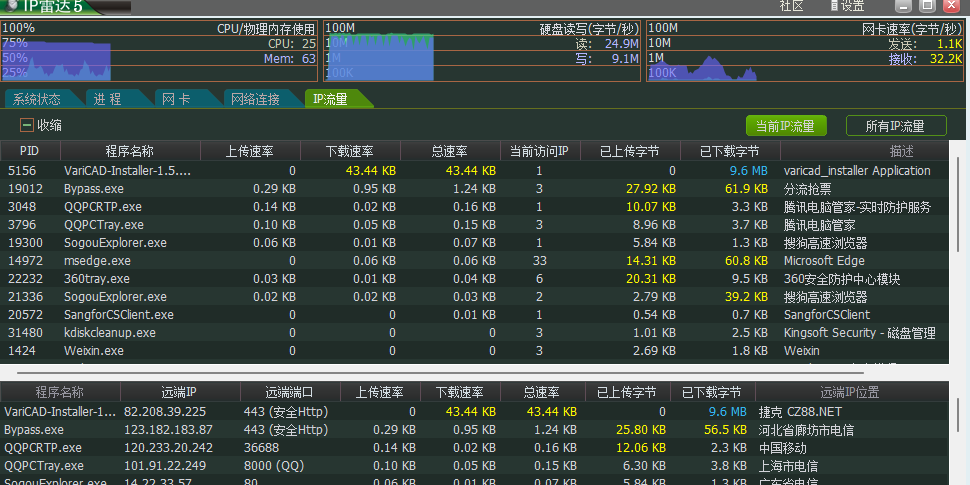Click 网卡速率 network speed graph

[805, 51]
